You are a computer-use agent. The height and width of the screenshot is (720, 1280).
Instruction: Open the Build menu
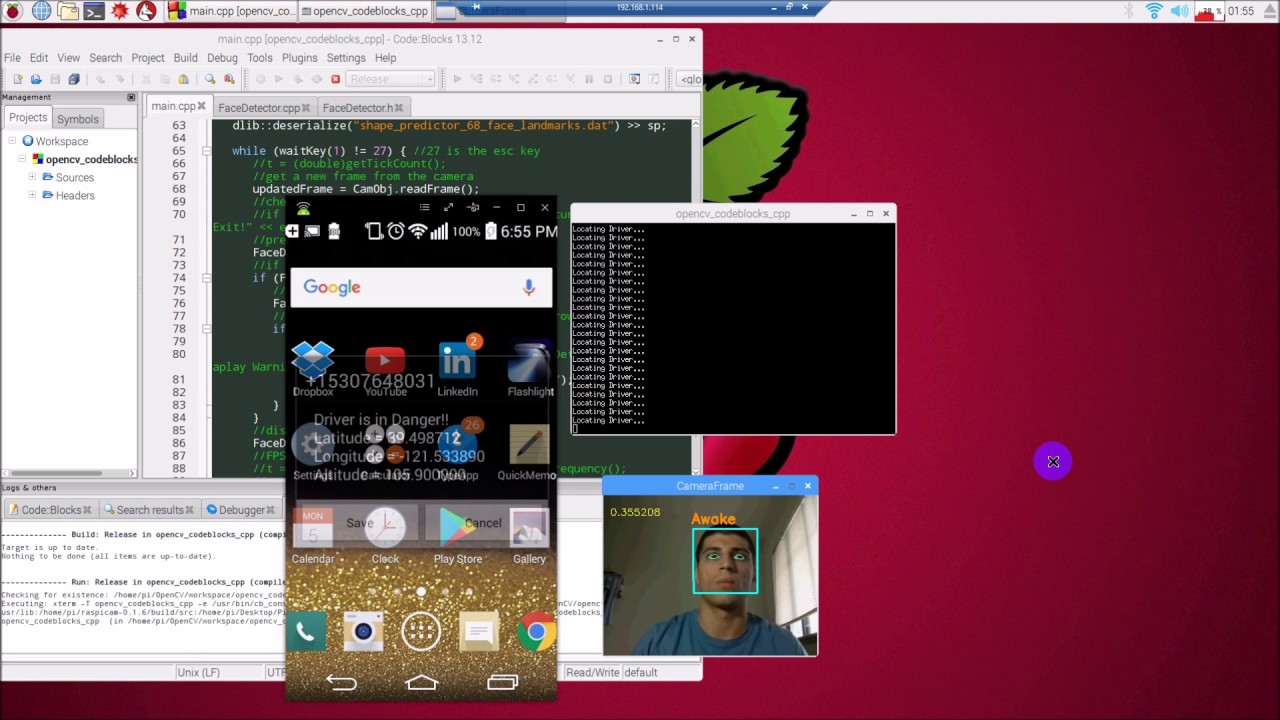coord(185,58)
